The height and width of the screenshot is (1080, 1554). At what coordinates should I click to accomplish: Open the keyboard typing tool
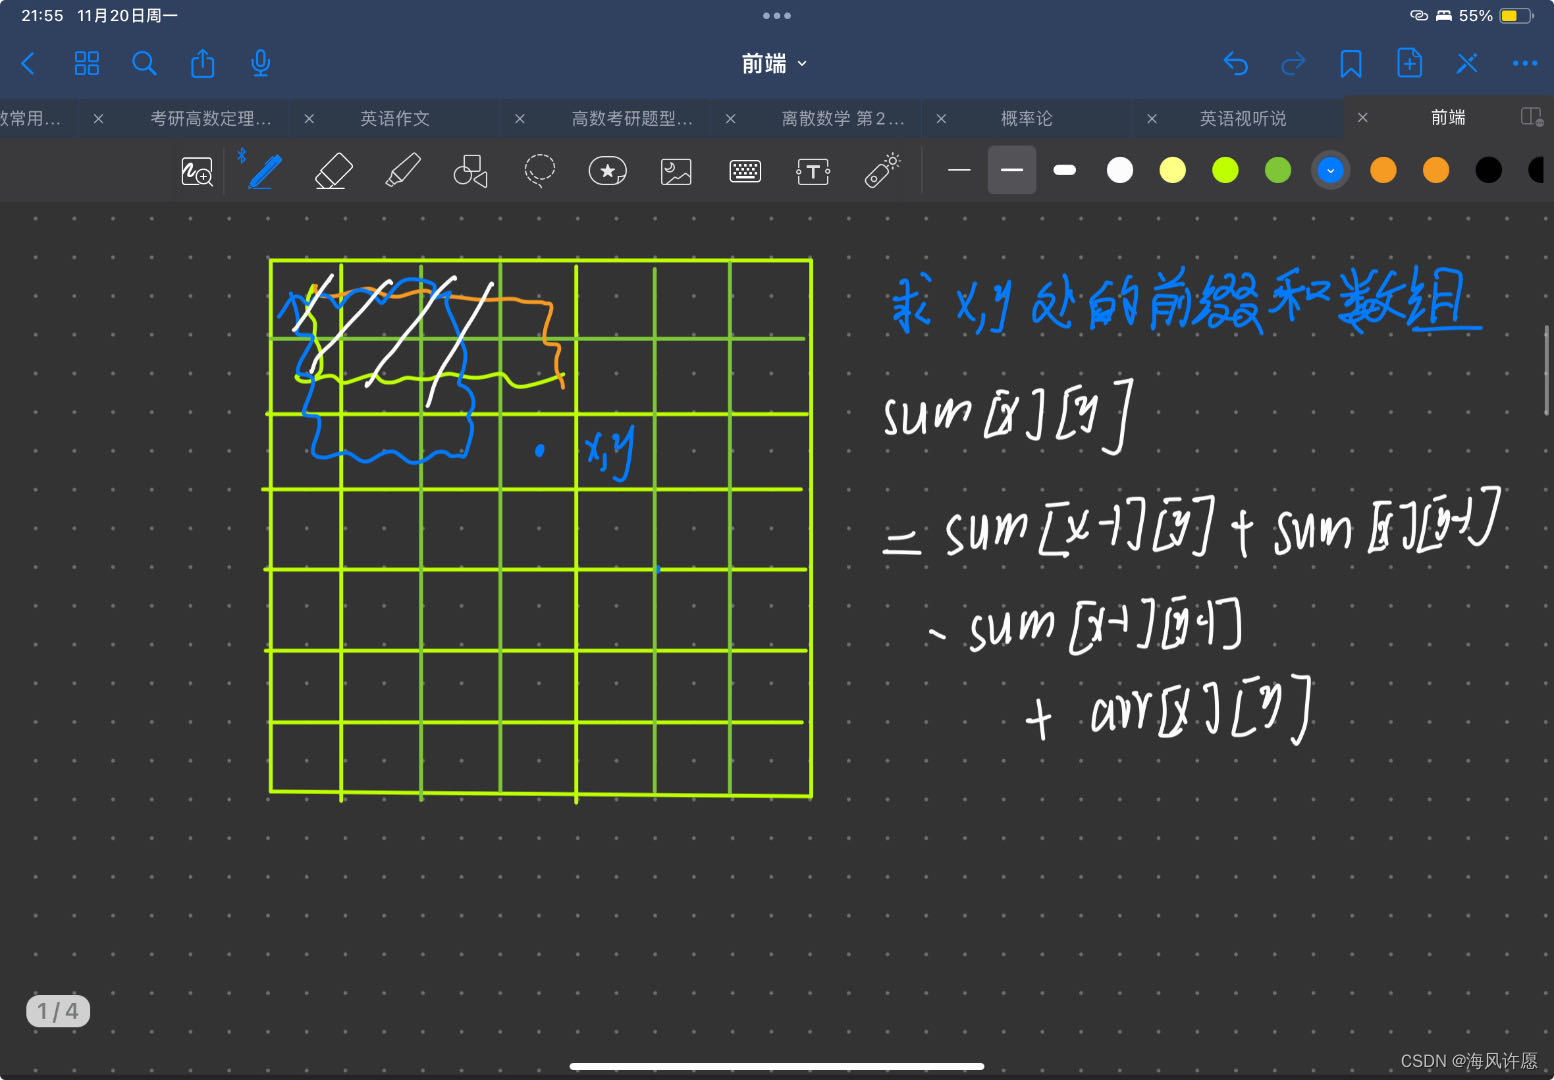click(x=745, y=172)
